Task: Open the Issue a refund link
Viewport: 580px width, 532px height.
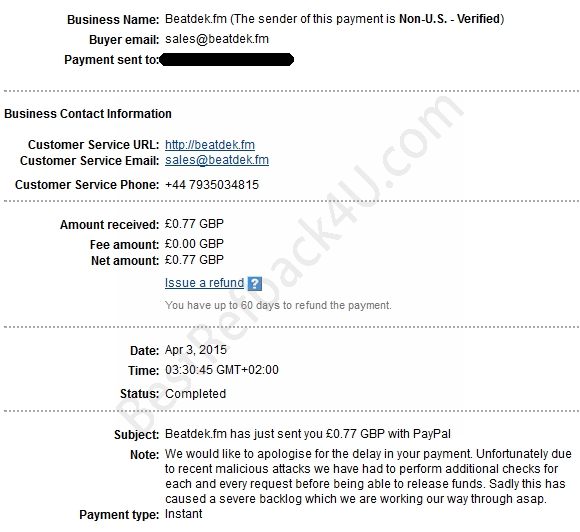Action: pyautogui.click(x=204, y=283)
